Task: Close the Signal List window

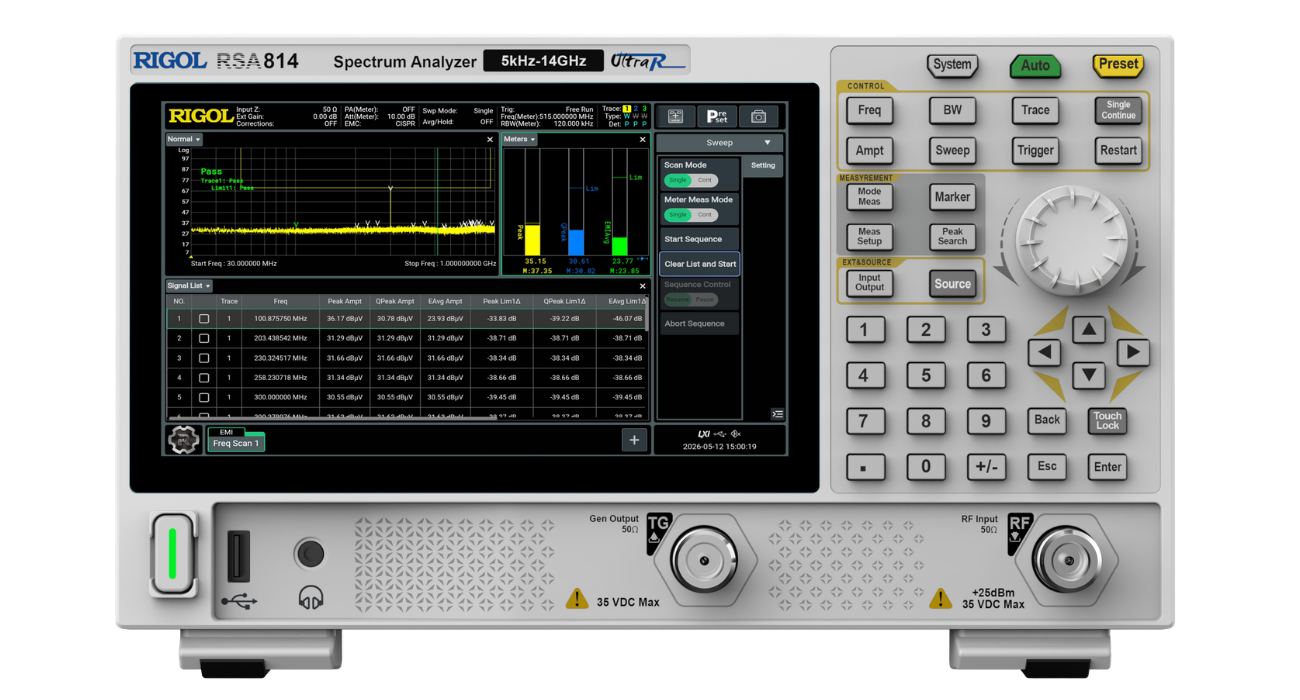Action: (x=642, y=286)
